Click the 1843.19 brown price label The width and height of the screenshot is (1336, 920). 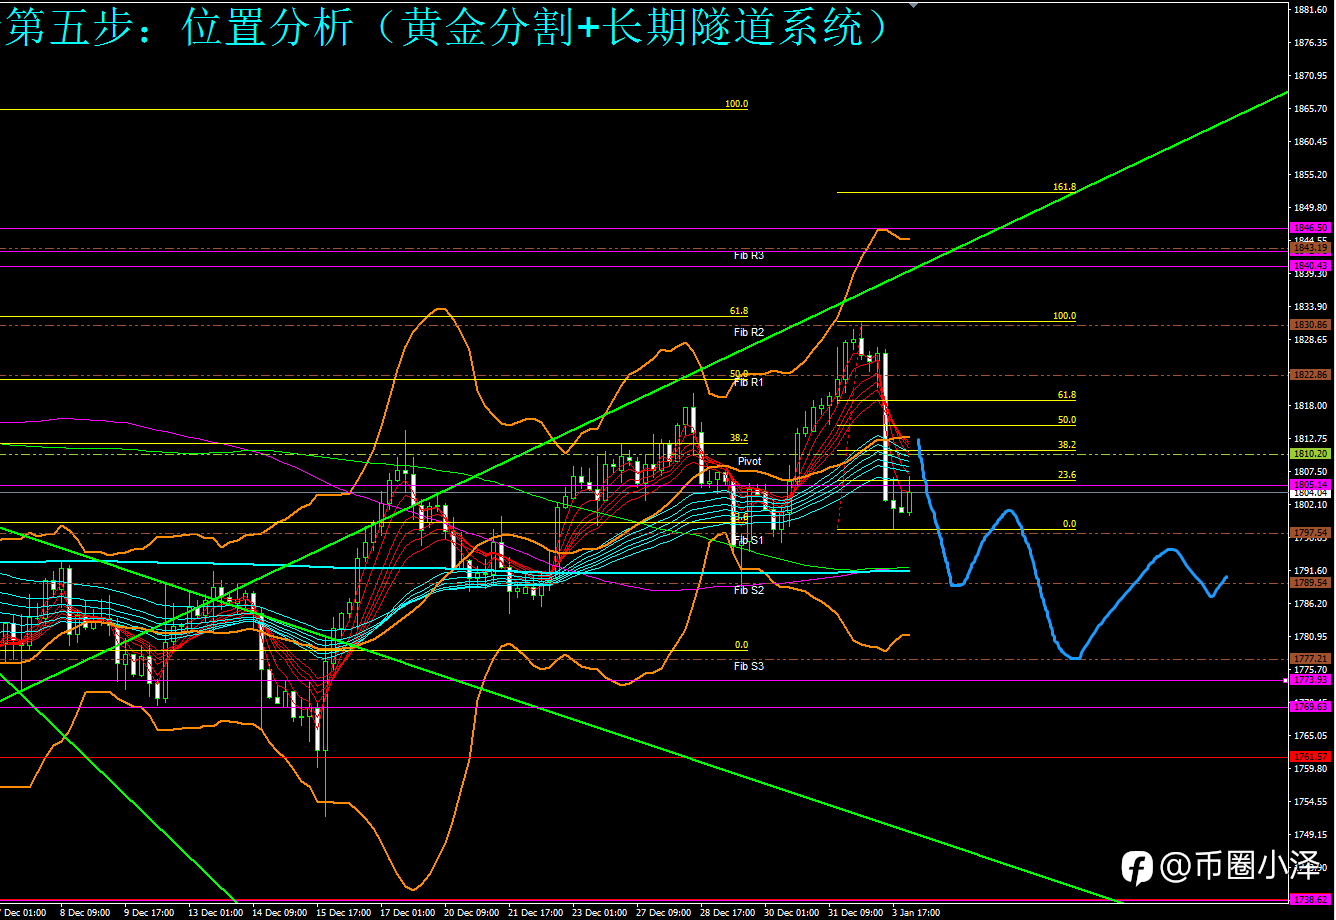click(1310, 248)
